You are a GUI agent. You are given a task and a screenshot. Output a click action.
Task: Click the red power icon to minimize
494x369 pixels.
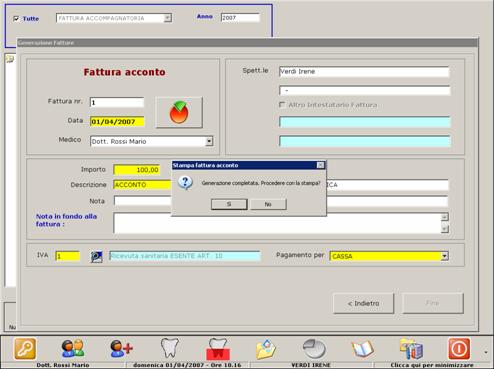pyautogui.click(x=459, y=349)
